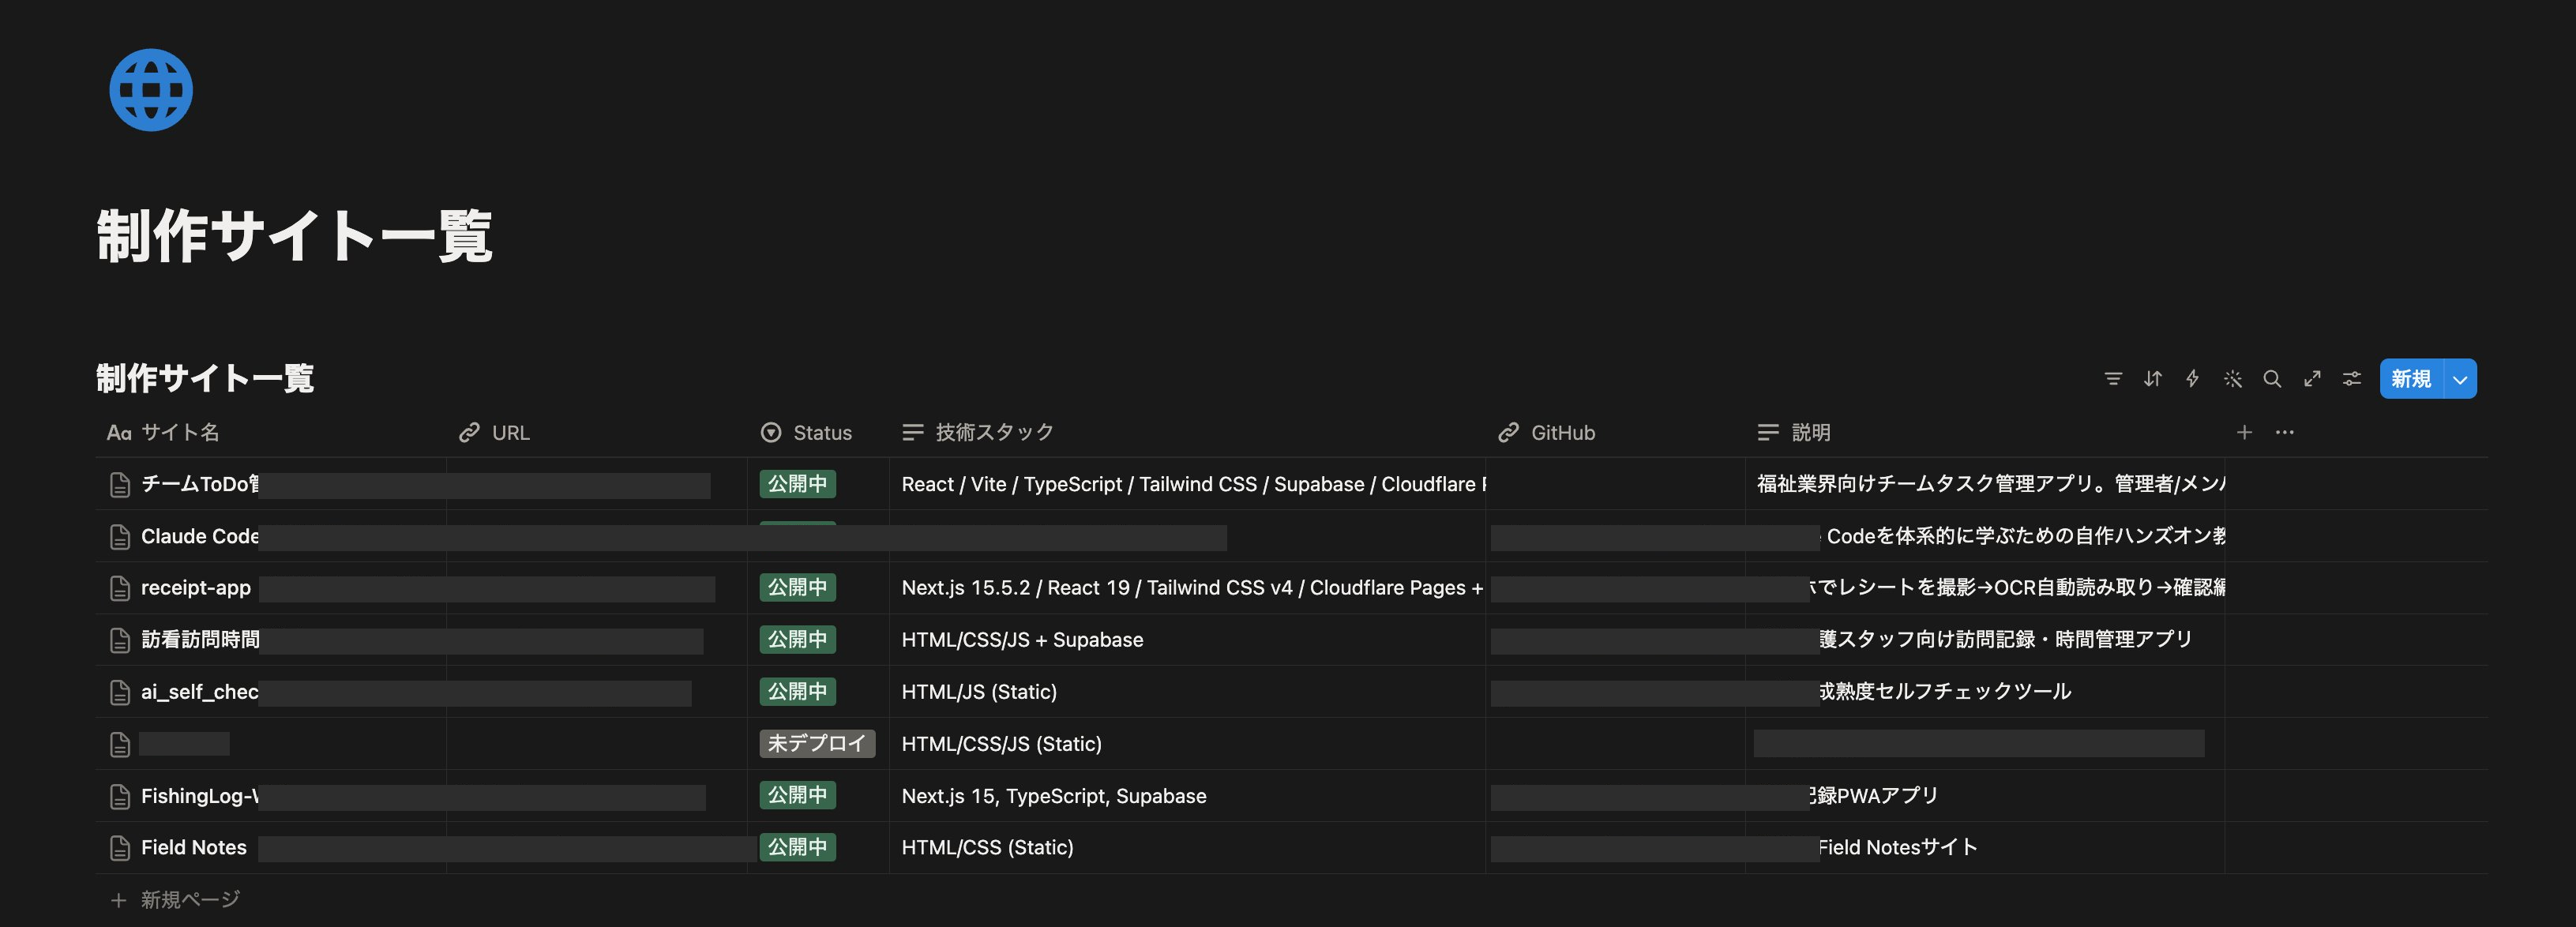Click the expand full-page arrows icon
This screenshot has width=2576, height=927.
2312,379
